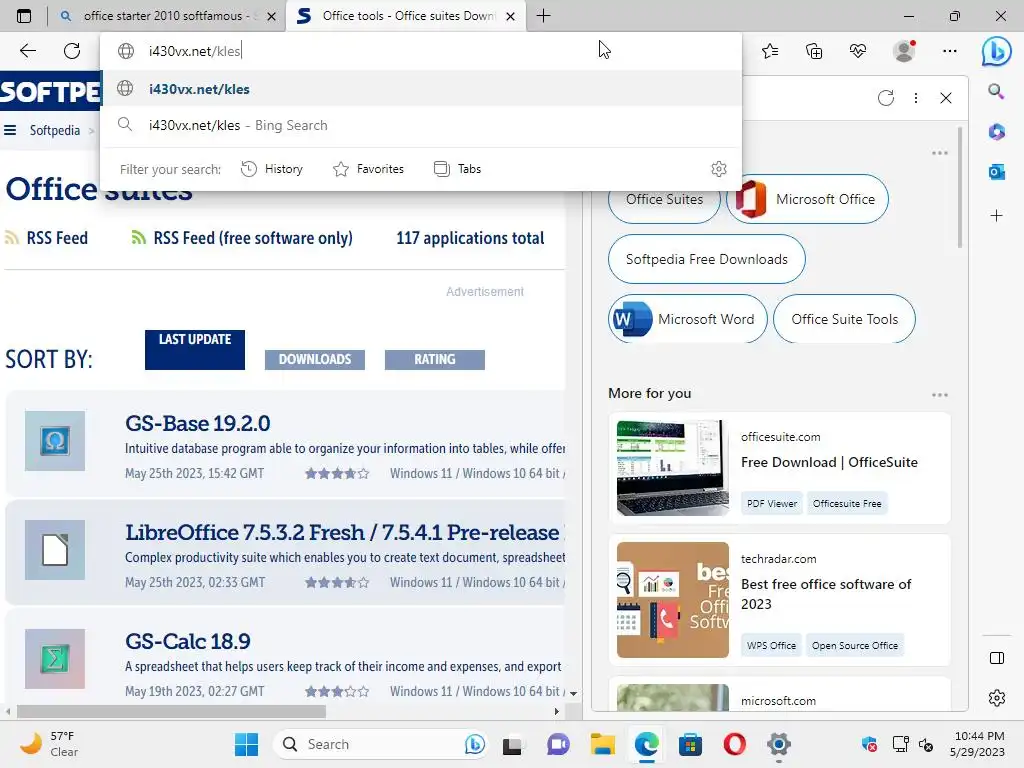Viewport: 1024px width, 768px height.
Task: Open the Microsoft 365 sidebar icon
Action: 997,132
